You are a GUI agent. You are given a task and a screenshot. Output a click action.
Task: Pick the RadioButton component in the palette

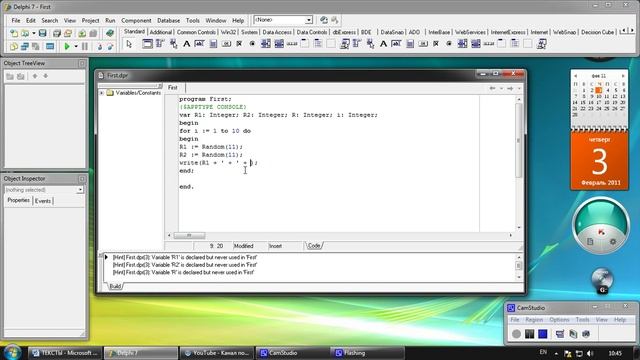(252, 44)
